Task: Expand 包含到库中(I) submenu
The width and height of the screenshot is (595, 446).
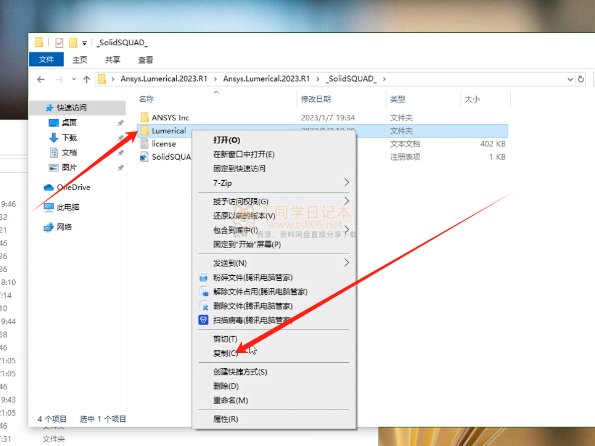Action: tap(274, 230)
